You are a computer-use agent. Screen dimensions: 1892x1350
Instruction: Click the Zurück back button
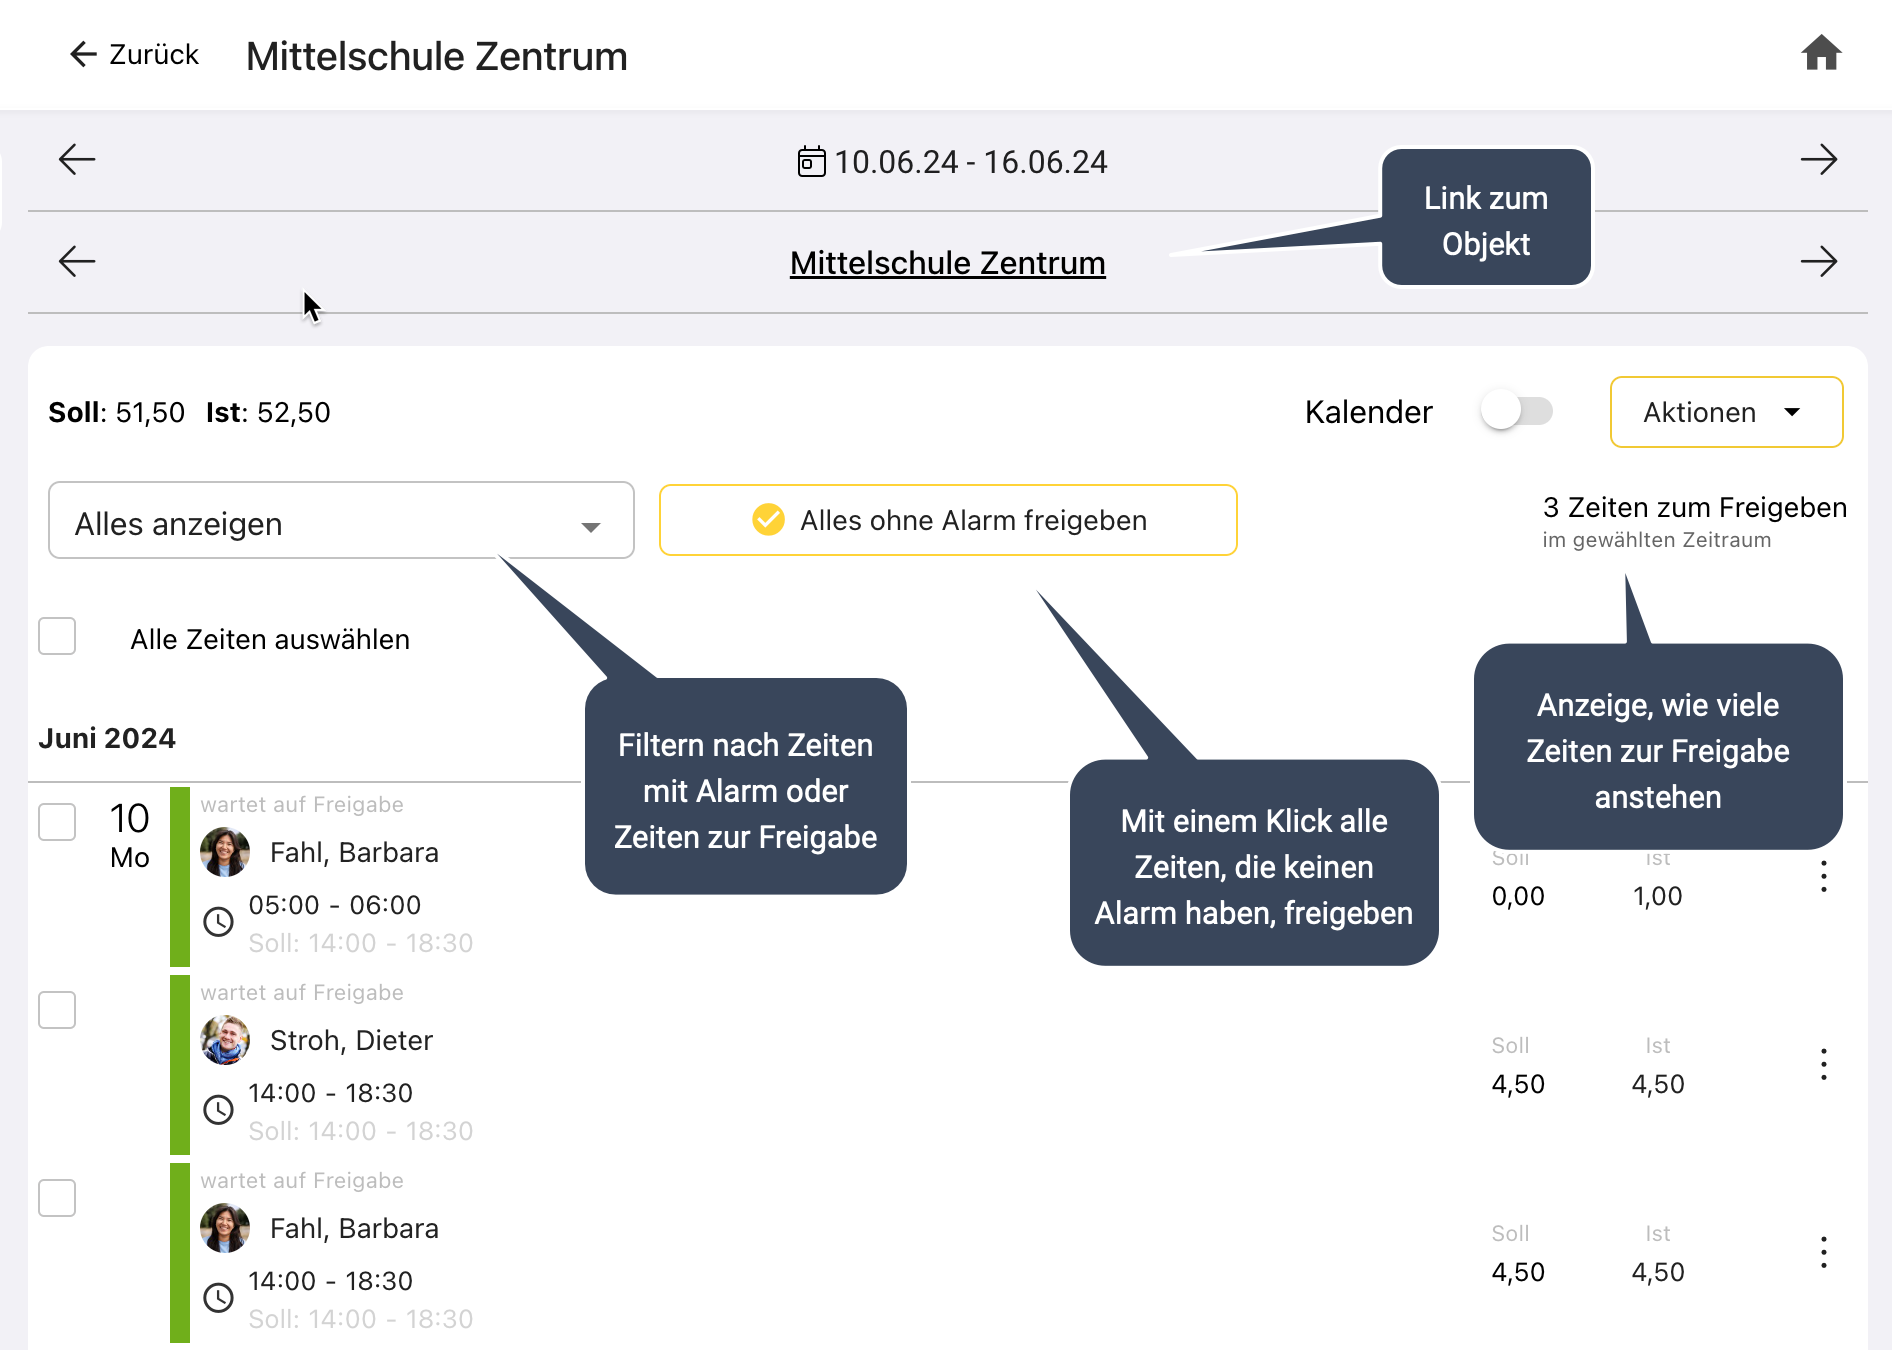click(x=134, y=54)
